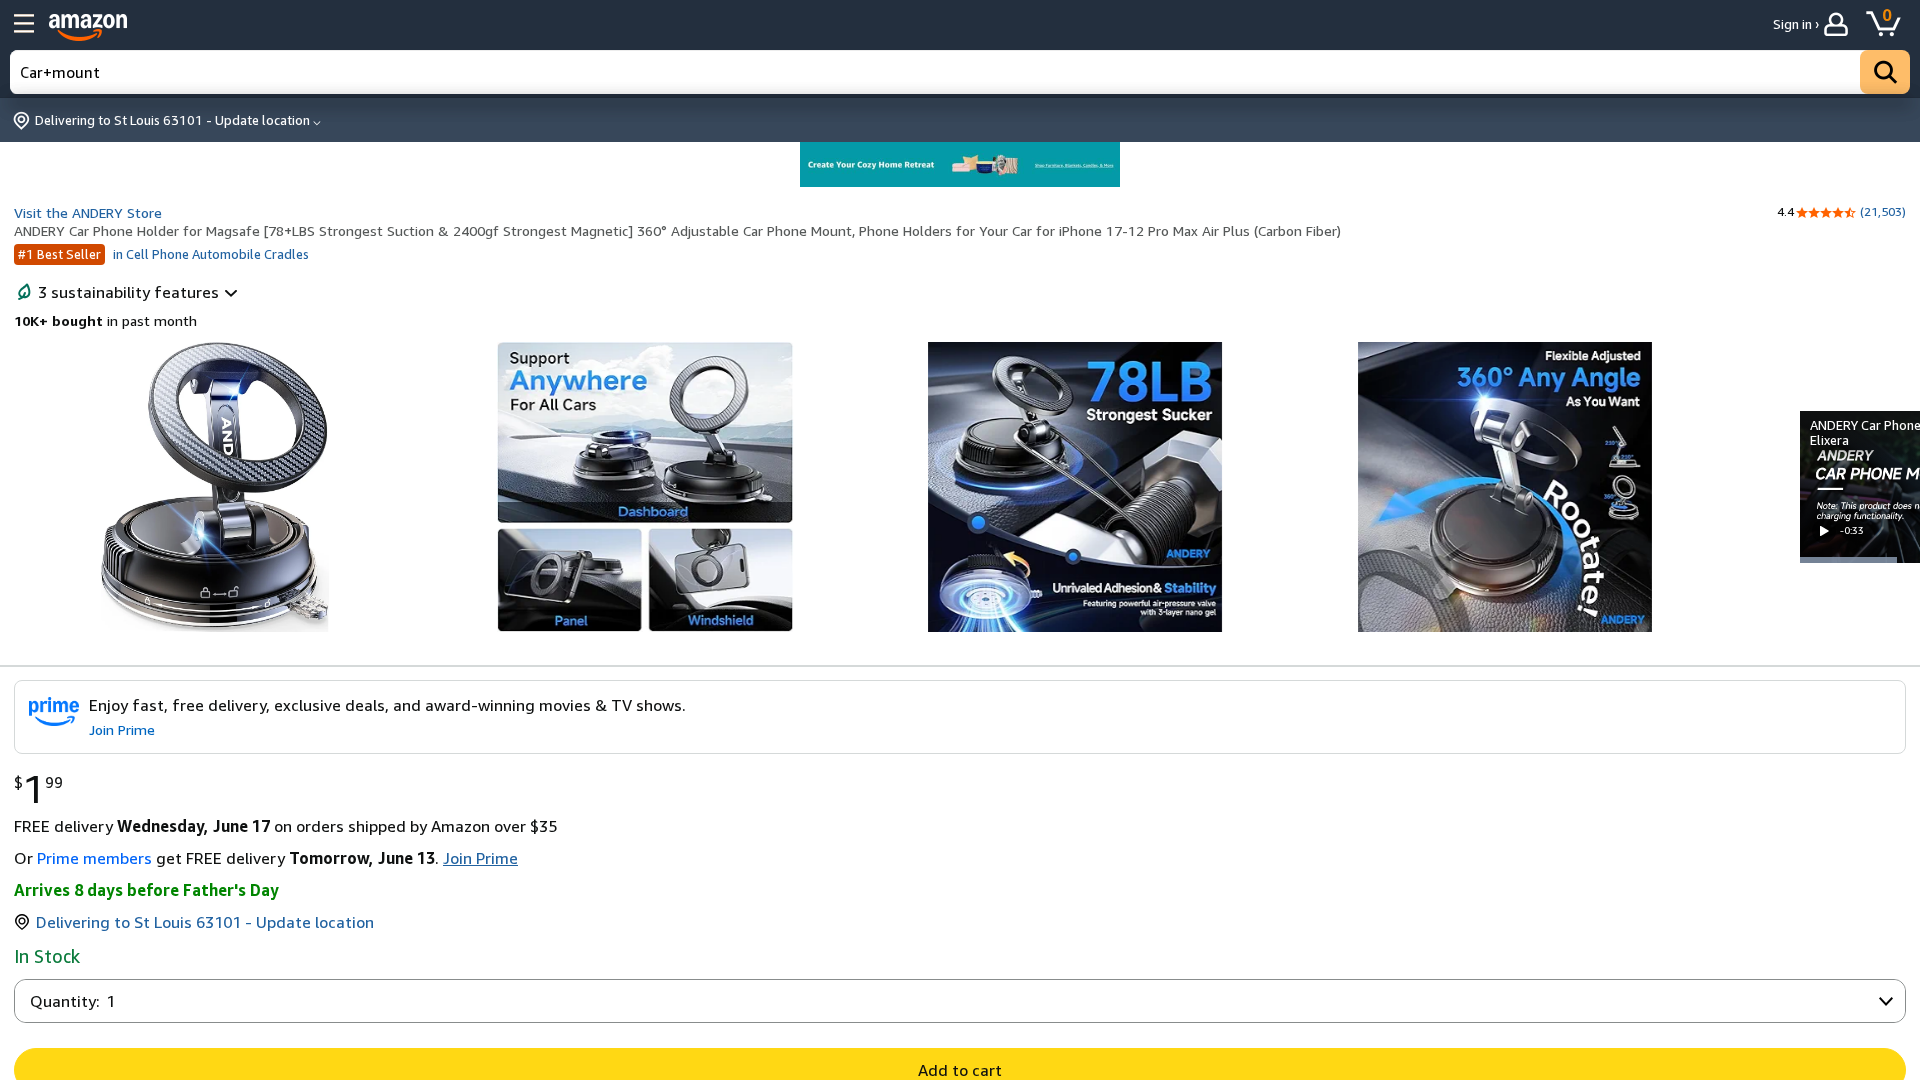The image size is (1920, 1080).
Task: Click the In Stock status text
Action: [x=47, y=956]
